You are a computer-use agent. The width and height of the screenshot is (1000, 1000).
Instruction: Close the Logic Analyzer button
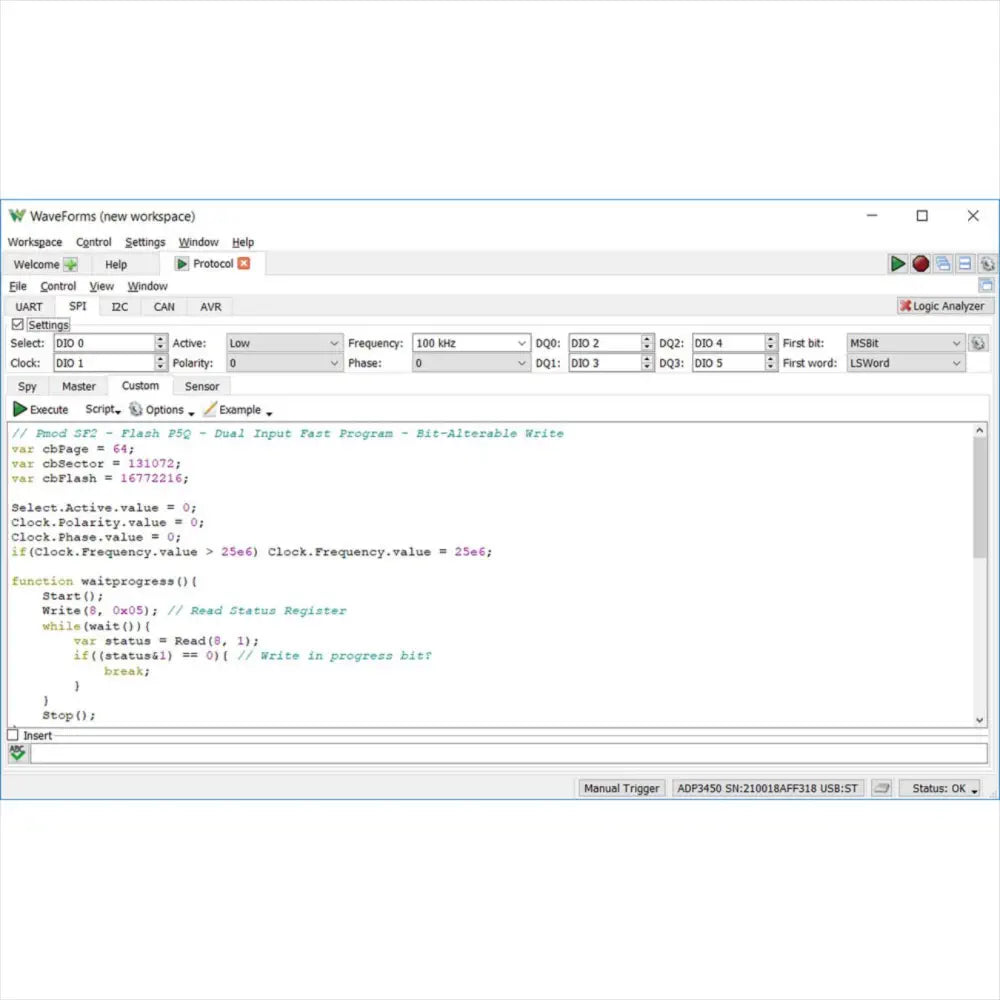click(906, 306)
